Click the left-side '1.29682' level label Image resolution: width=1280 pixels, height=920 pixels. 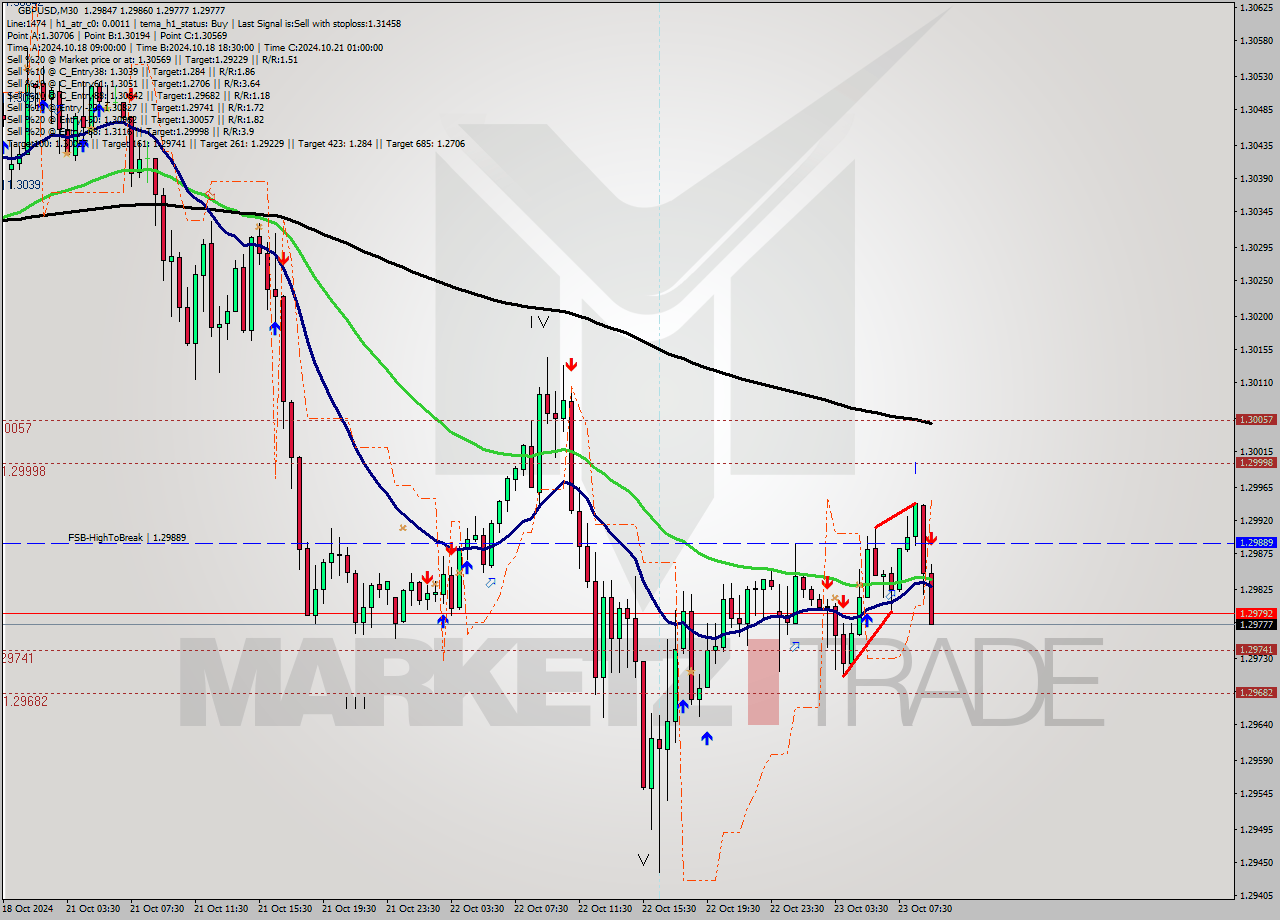(x=25, y=701)
